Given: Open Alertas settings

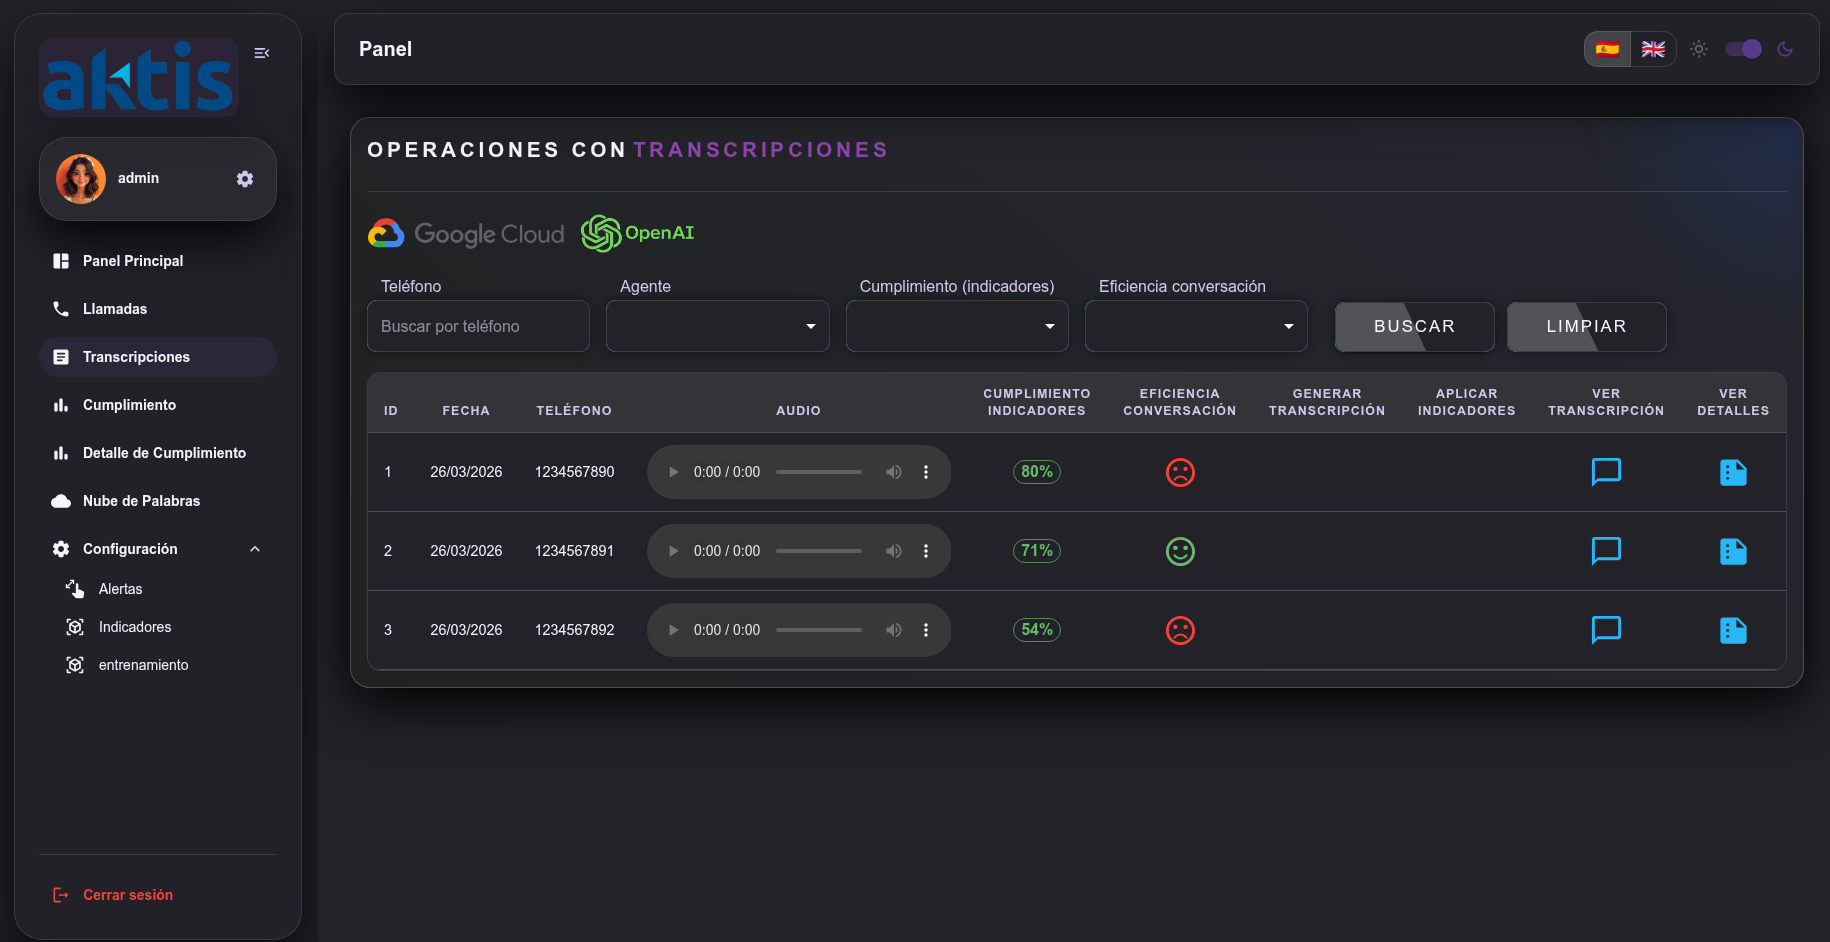Looking at the screenshot, I should pyautogui.click(x=158, y=589).
